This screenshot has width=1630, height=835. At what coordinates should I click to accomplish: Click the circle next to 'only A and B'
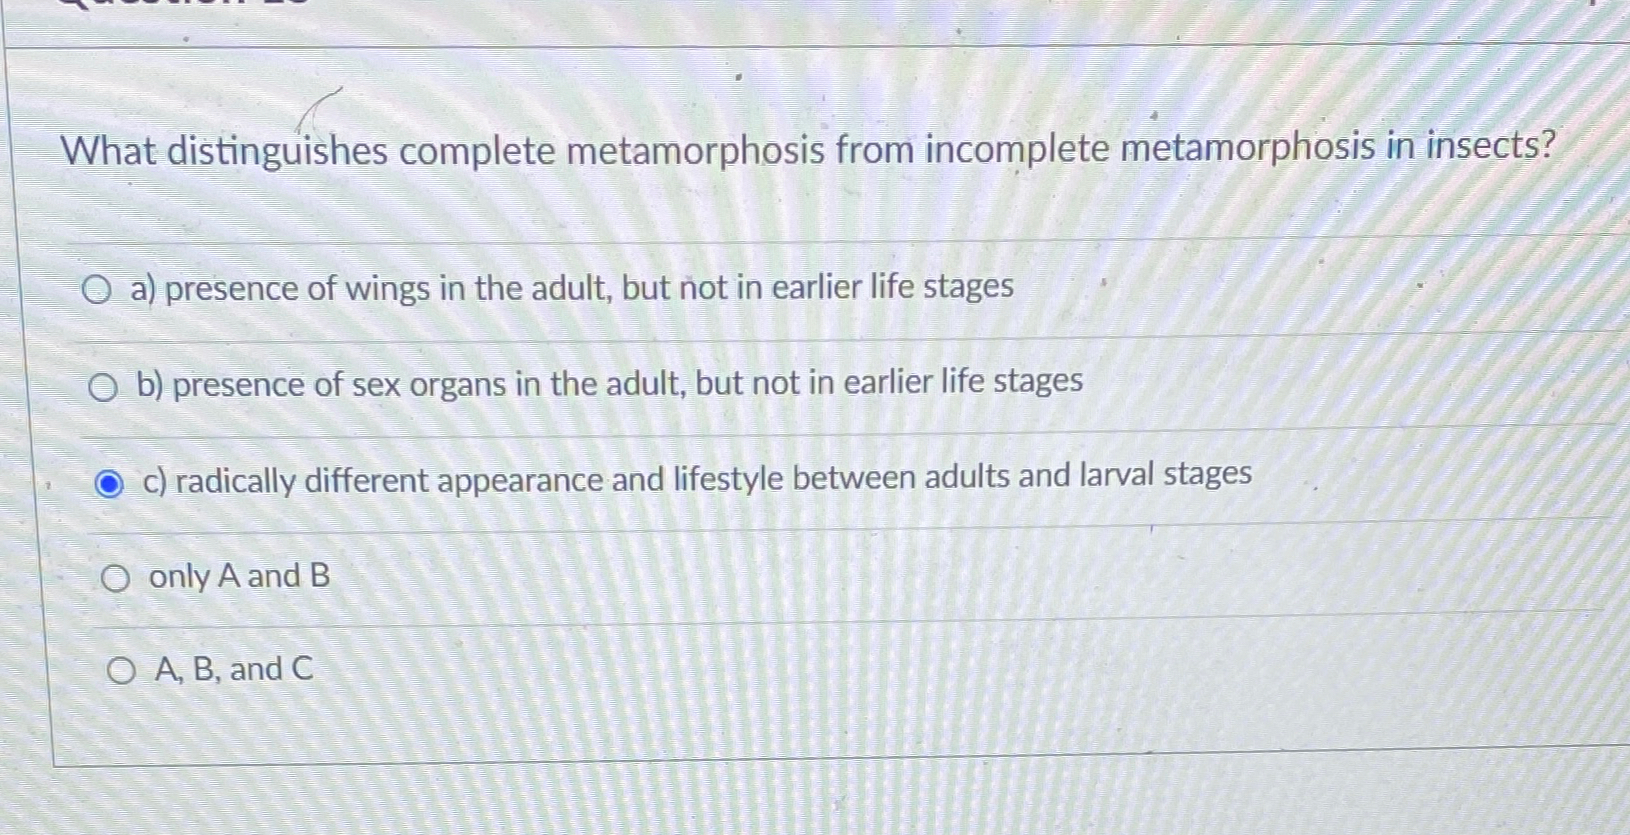click(x=116, y=577)
